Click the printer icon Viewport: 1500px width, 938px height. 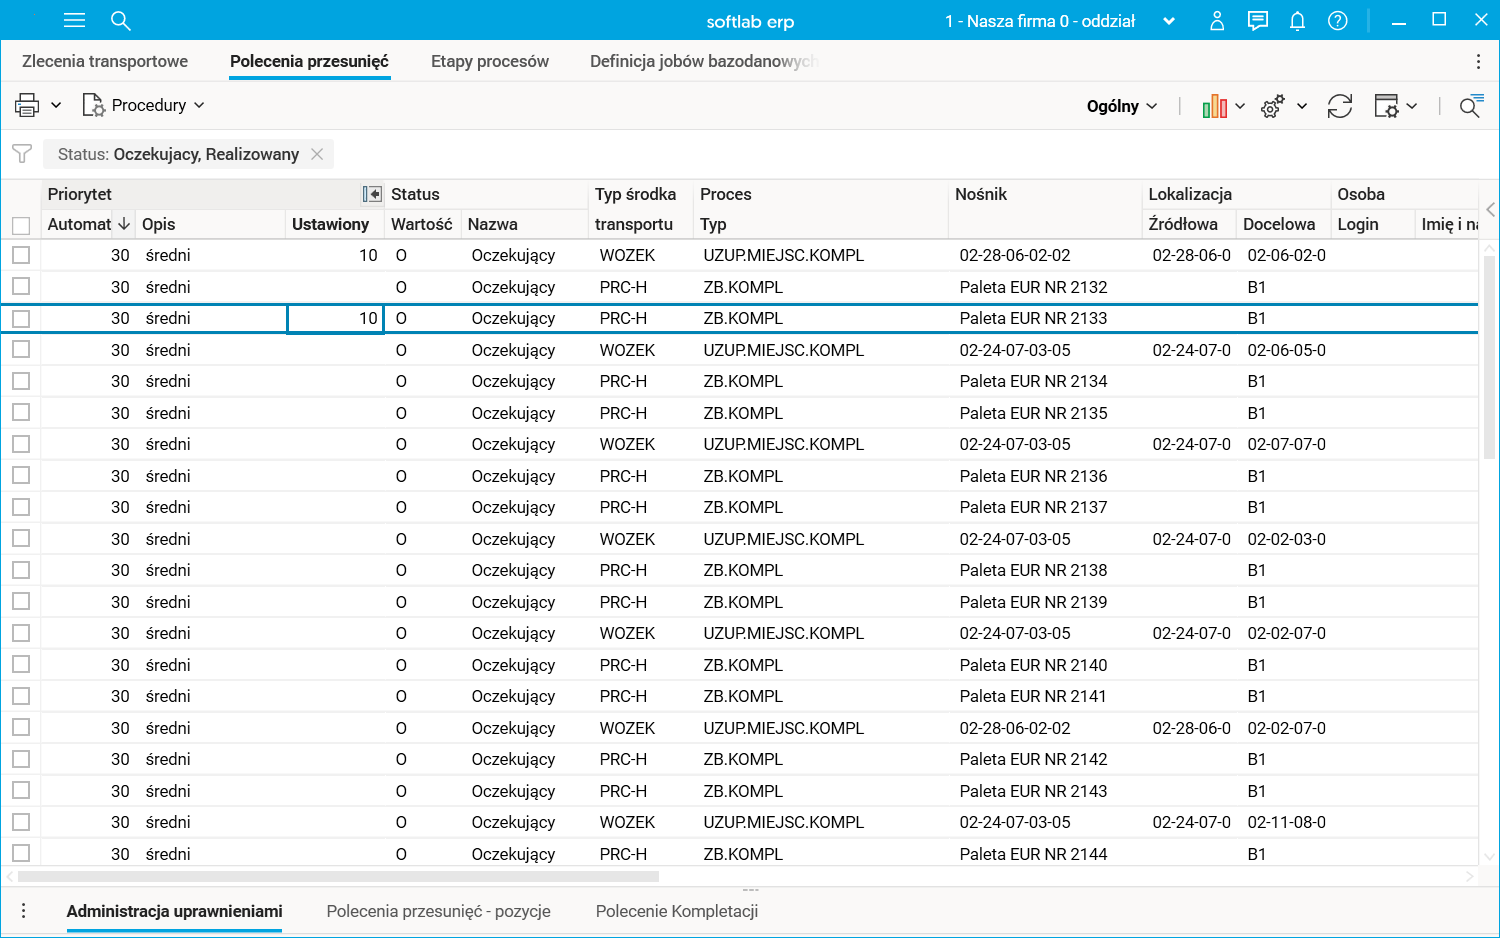pos(27,105)
